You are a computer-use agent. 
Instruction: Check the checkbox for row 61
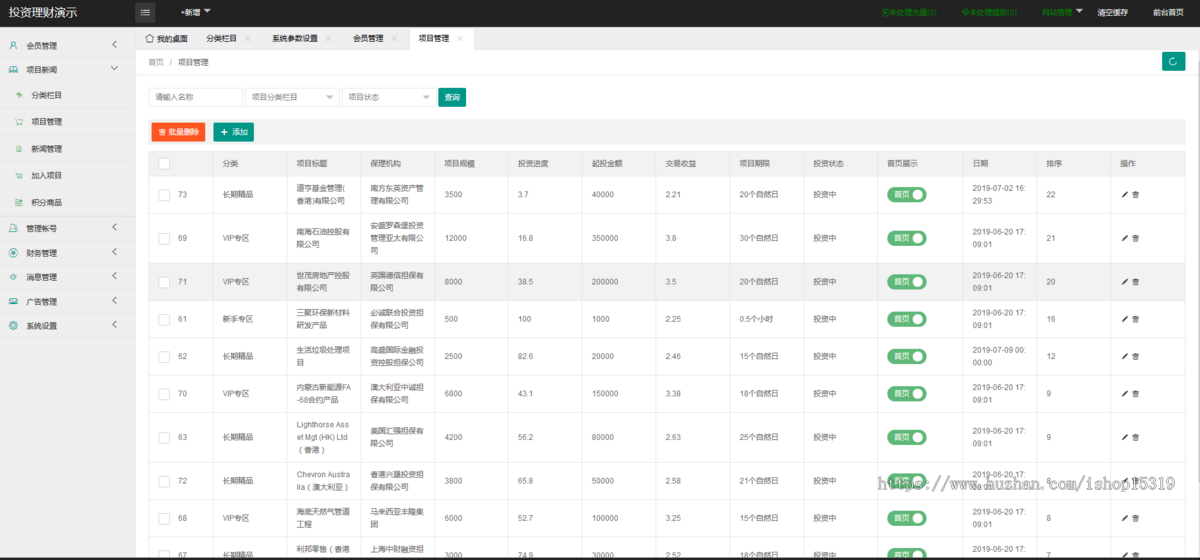point(164,319)
